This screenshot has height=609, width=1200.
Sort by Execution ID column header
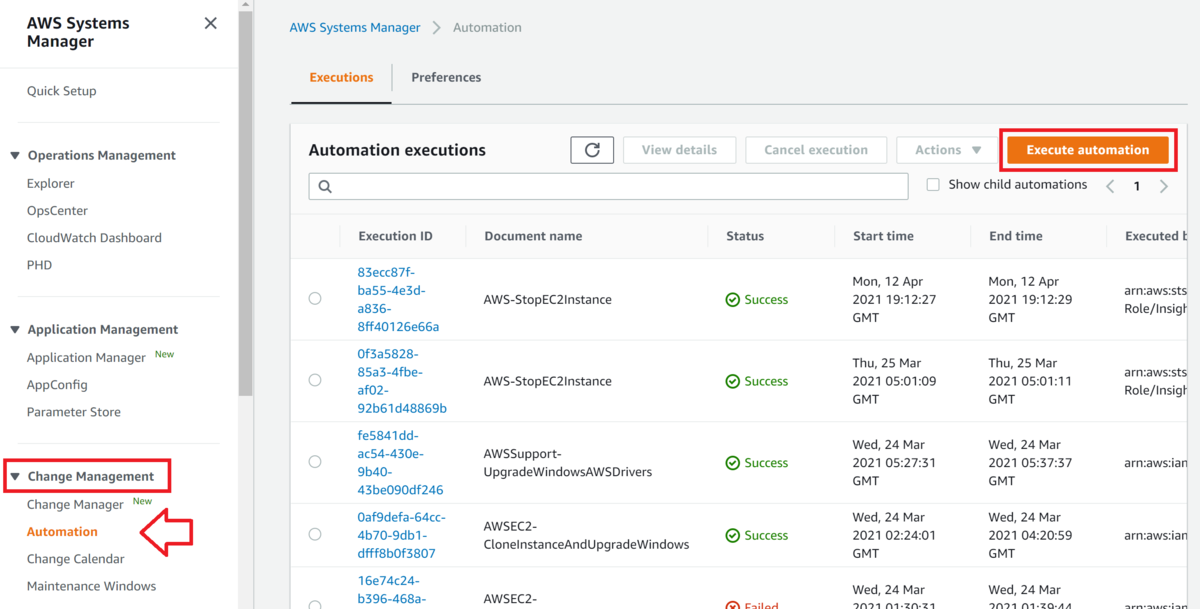(395, 236)
